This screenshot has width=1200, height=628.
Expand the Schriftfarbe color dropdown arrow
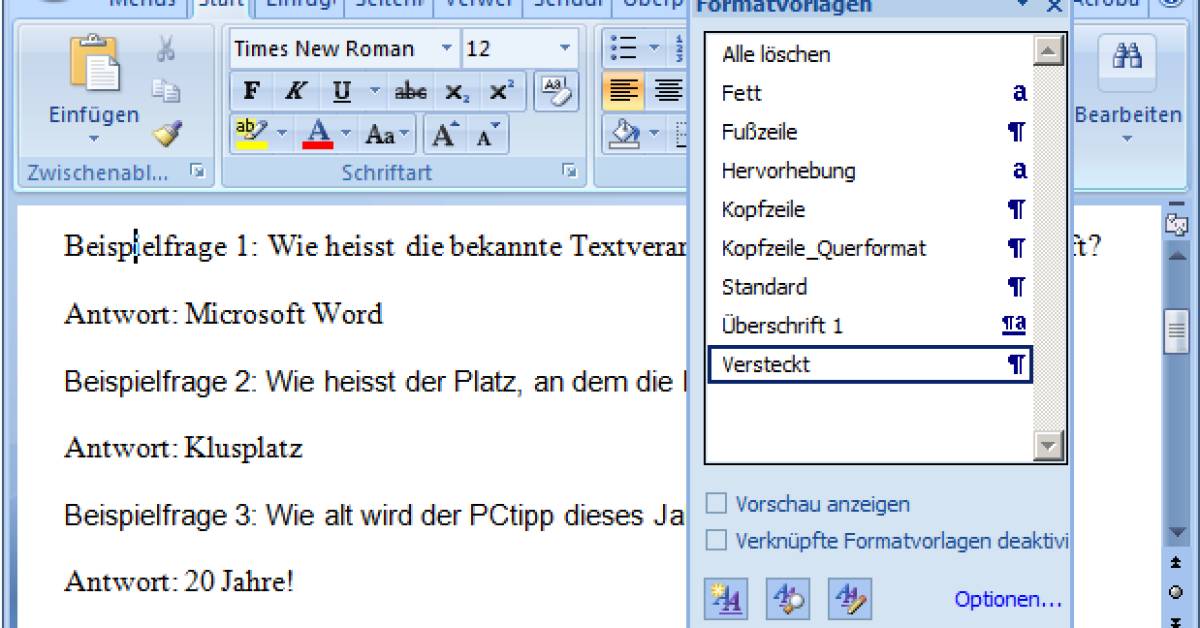(345, 133)
